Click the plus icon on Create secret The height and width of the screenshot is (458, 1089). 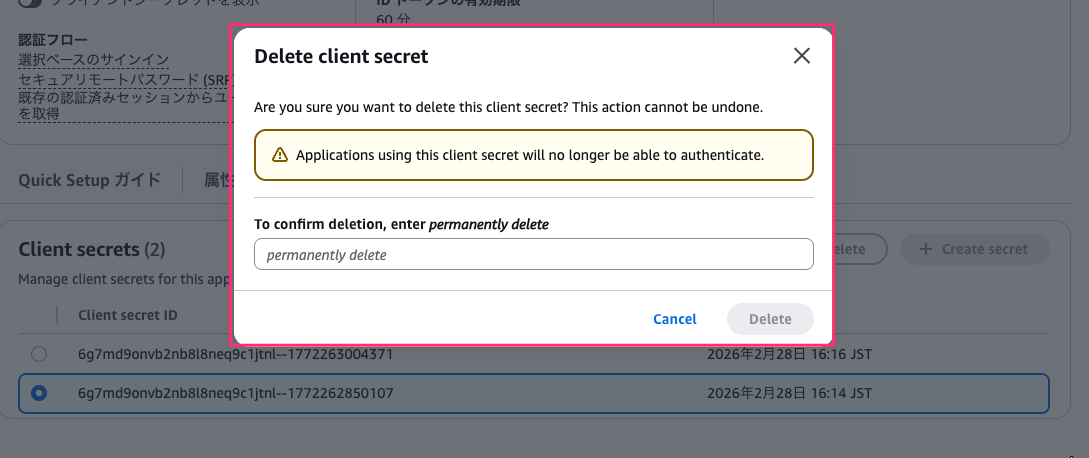click(x=925, y=249)
